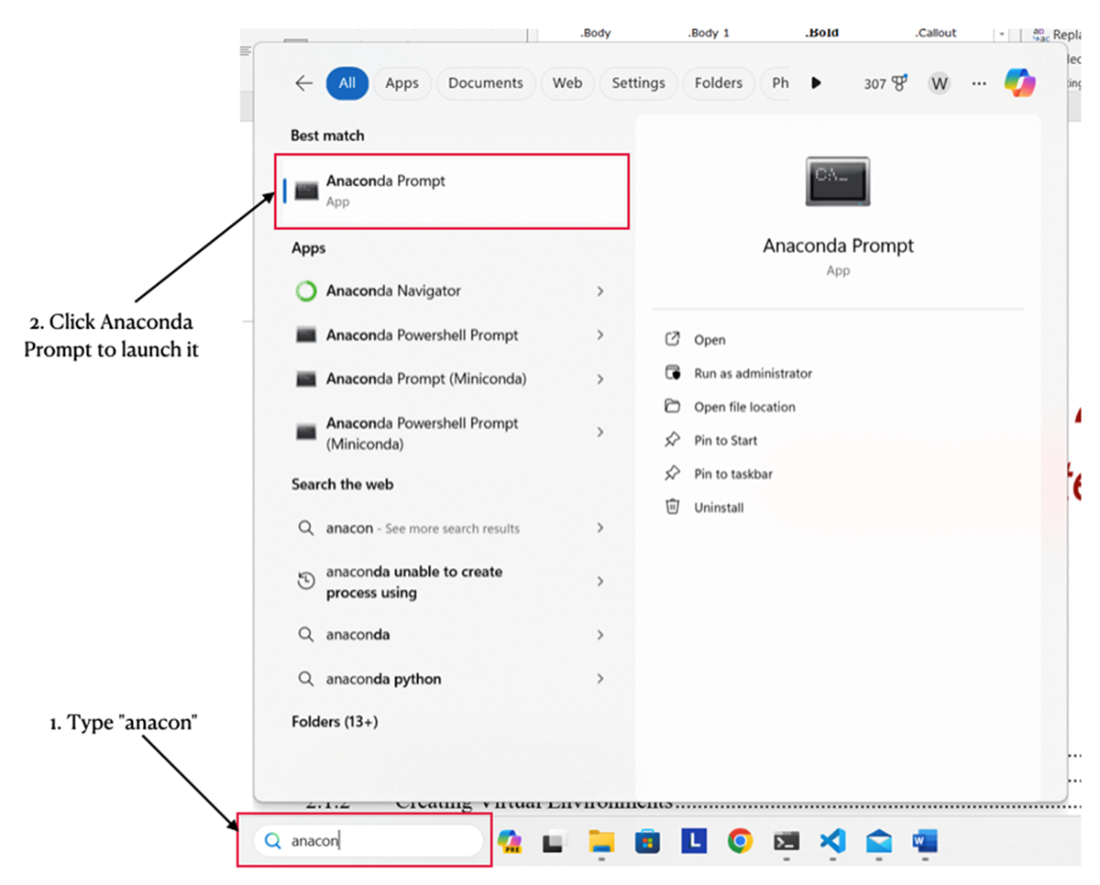Expand Anaconda Navigator options chevron

point(600,291)
